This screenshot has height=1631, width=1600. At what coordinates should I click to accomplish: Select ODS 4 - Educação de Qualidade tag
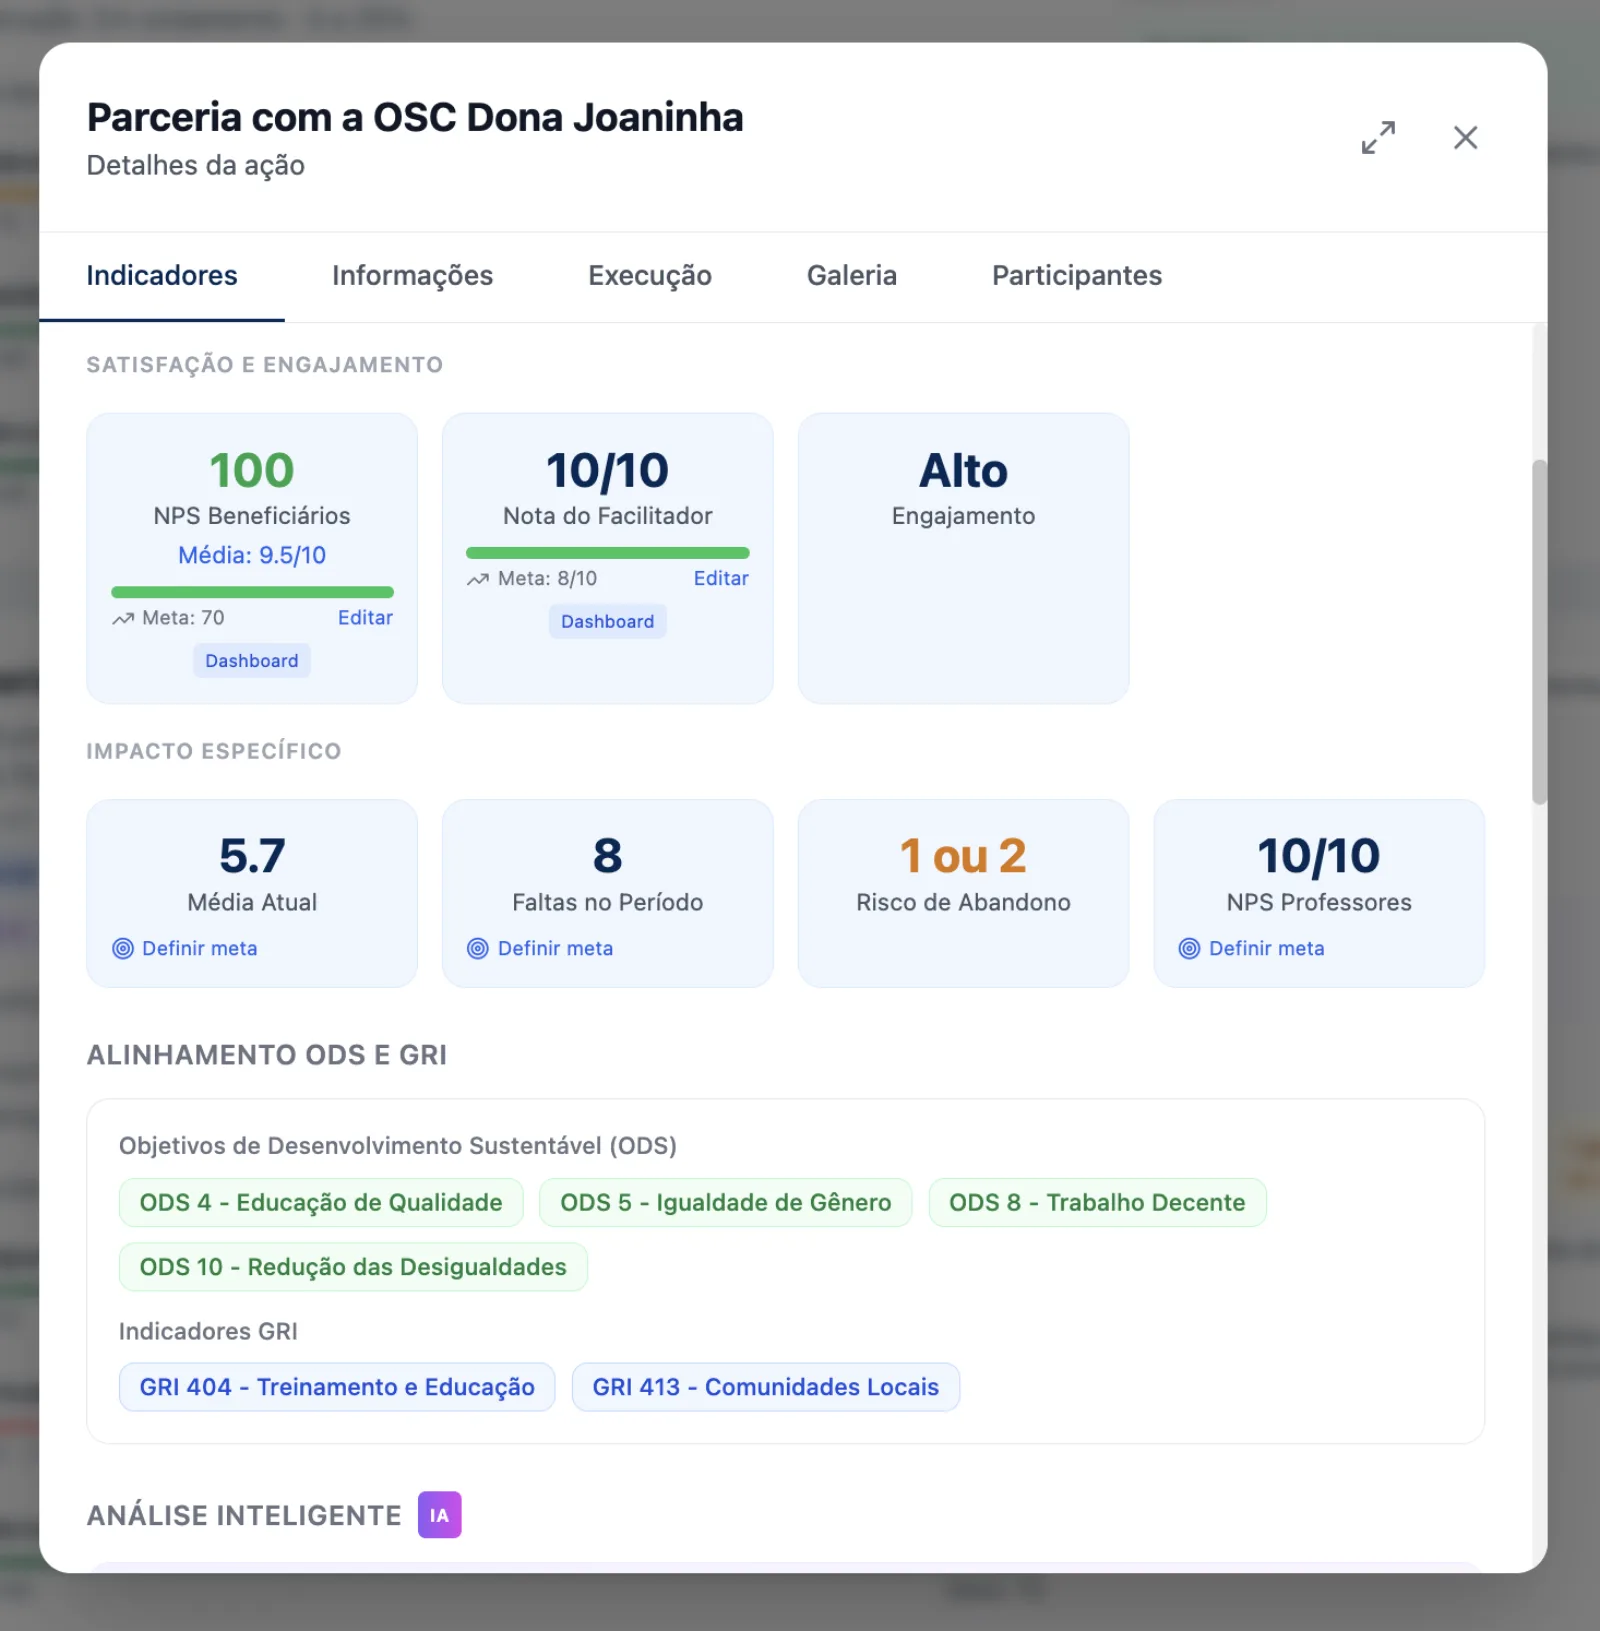[321, 1203]
